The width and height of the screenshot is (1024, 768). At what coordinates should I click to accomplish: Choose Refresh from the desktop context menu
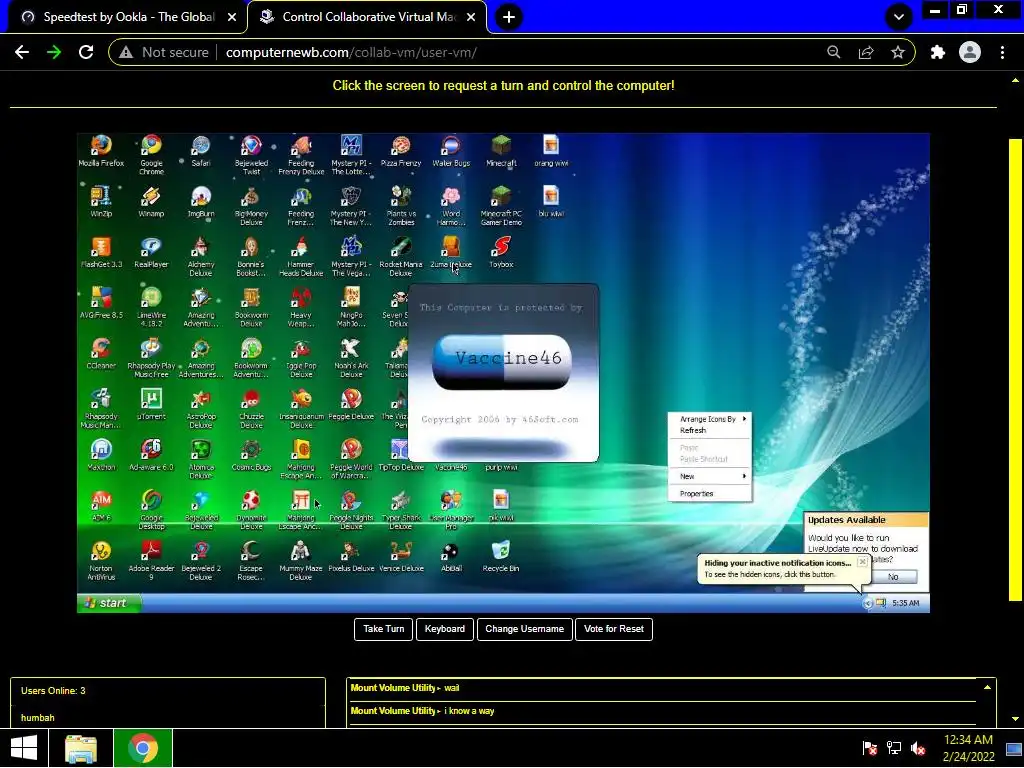(710, 430)
